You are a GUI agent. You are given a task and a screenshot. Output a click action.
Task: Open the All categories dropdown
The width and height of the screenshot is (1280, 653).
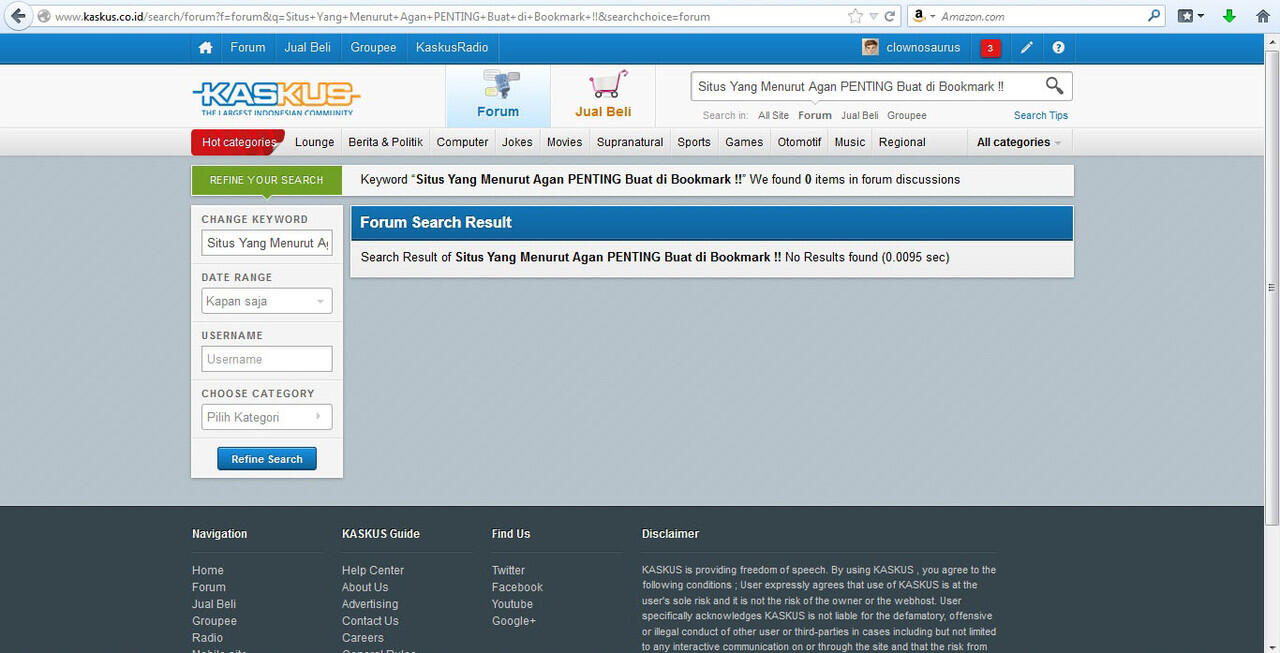(x=1017, y=142)
